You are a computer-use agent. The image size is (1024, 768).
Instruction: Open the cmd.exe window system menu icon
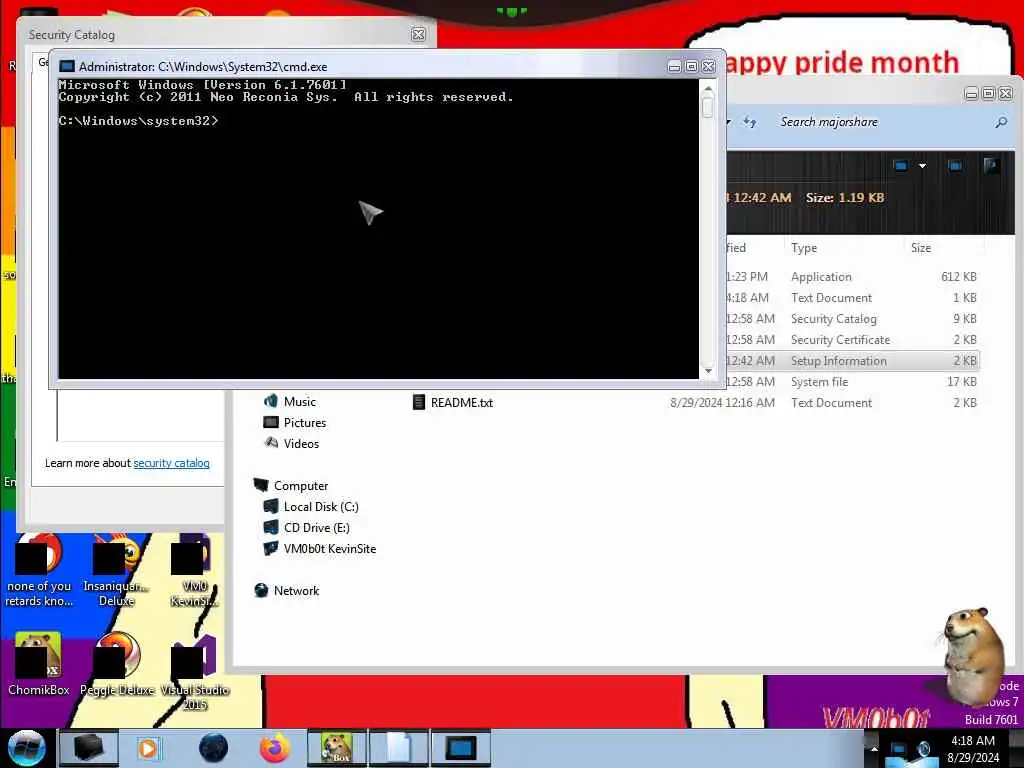pyautogui.click(x=67, y=67)
